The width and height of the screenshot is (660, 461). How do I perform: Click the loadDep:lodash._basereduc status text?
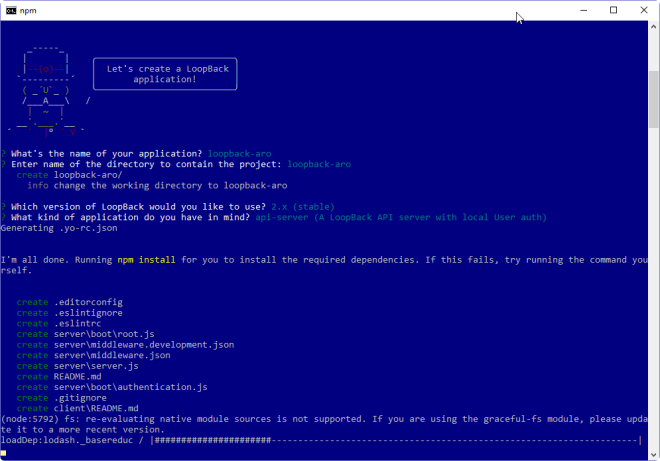(67, 440)
